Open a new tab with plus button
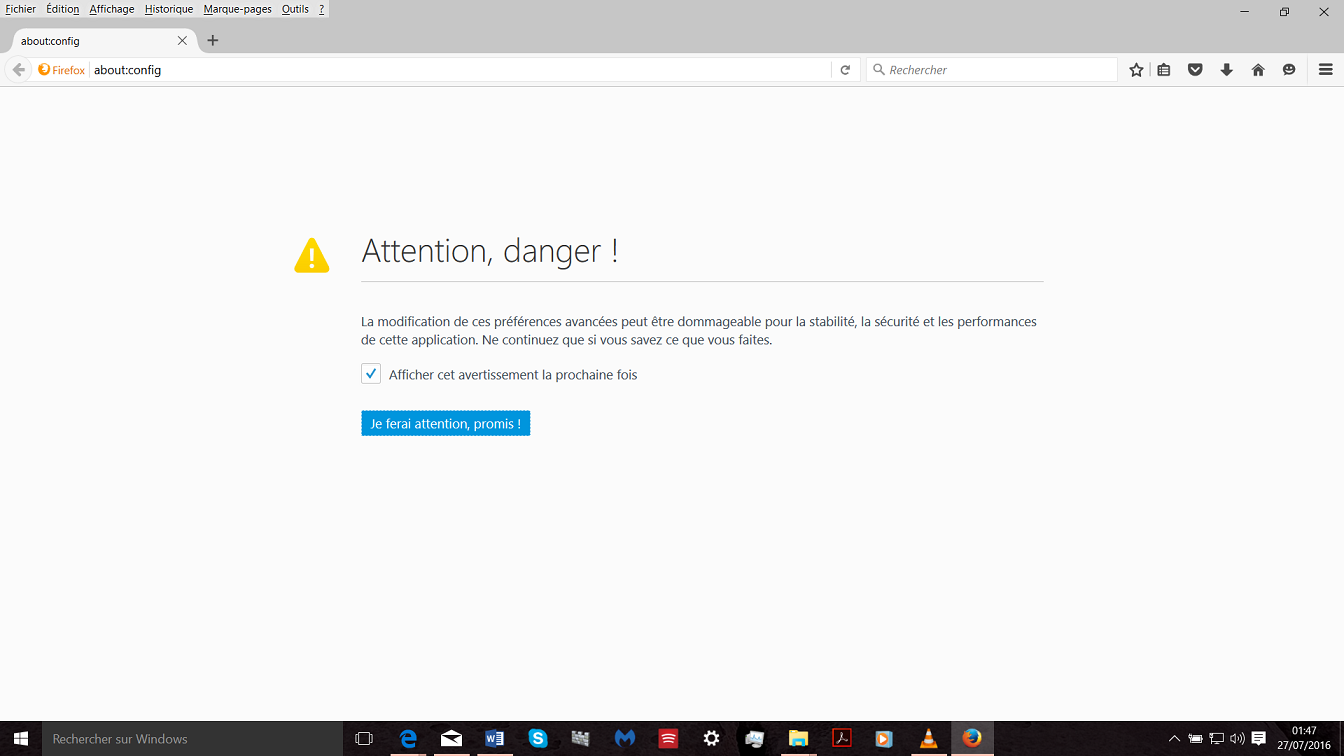 tap(213, 41)
